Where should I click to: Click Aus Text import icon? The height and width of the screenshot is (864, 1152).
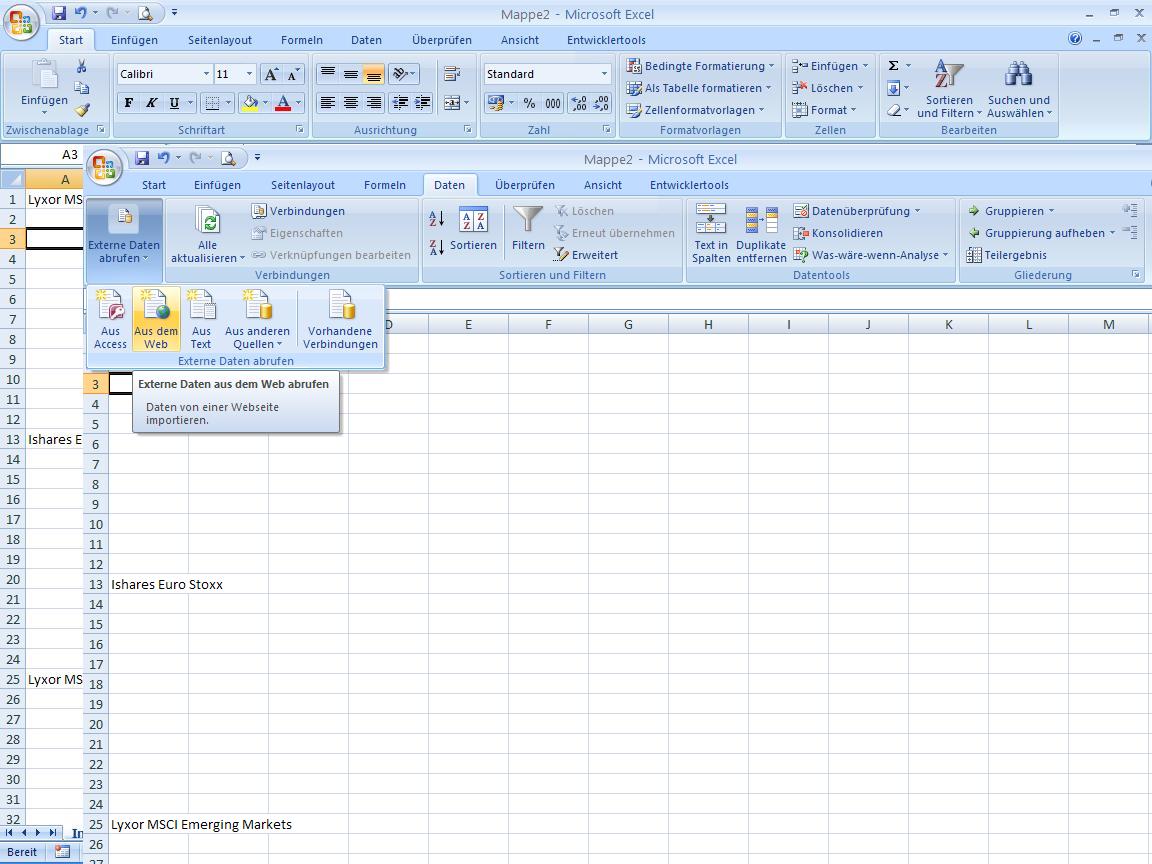(x=201, y=319)
